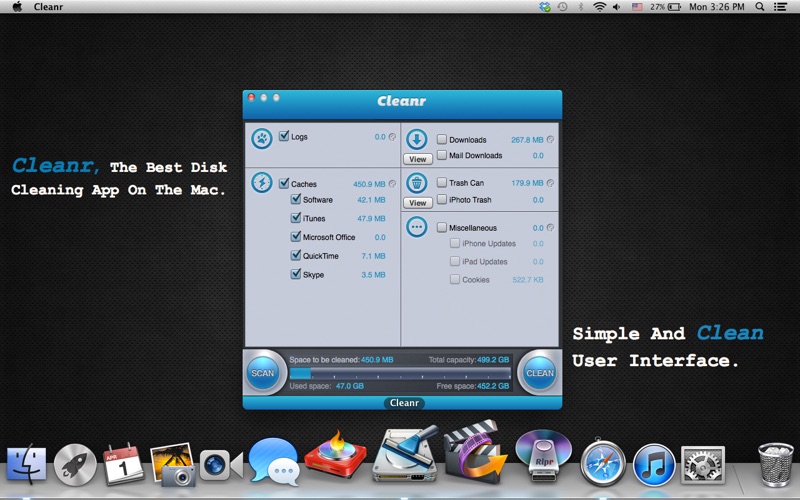Click the info icon beside Miscellaneous size

[550, 228]
